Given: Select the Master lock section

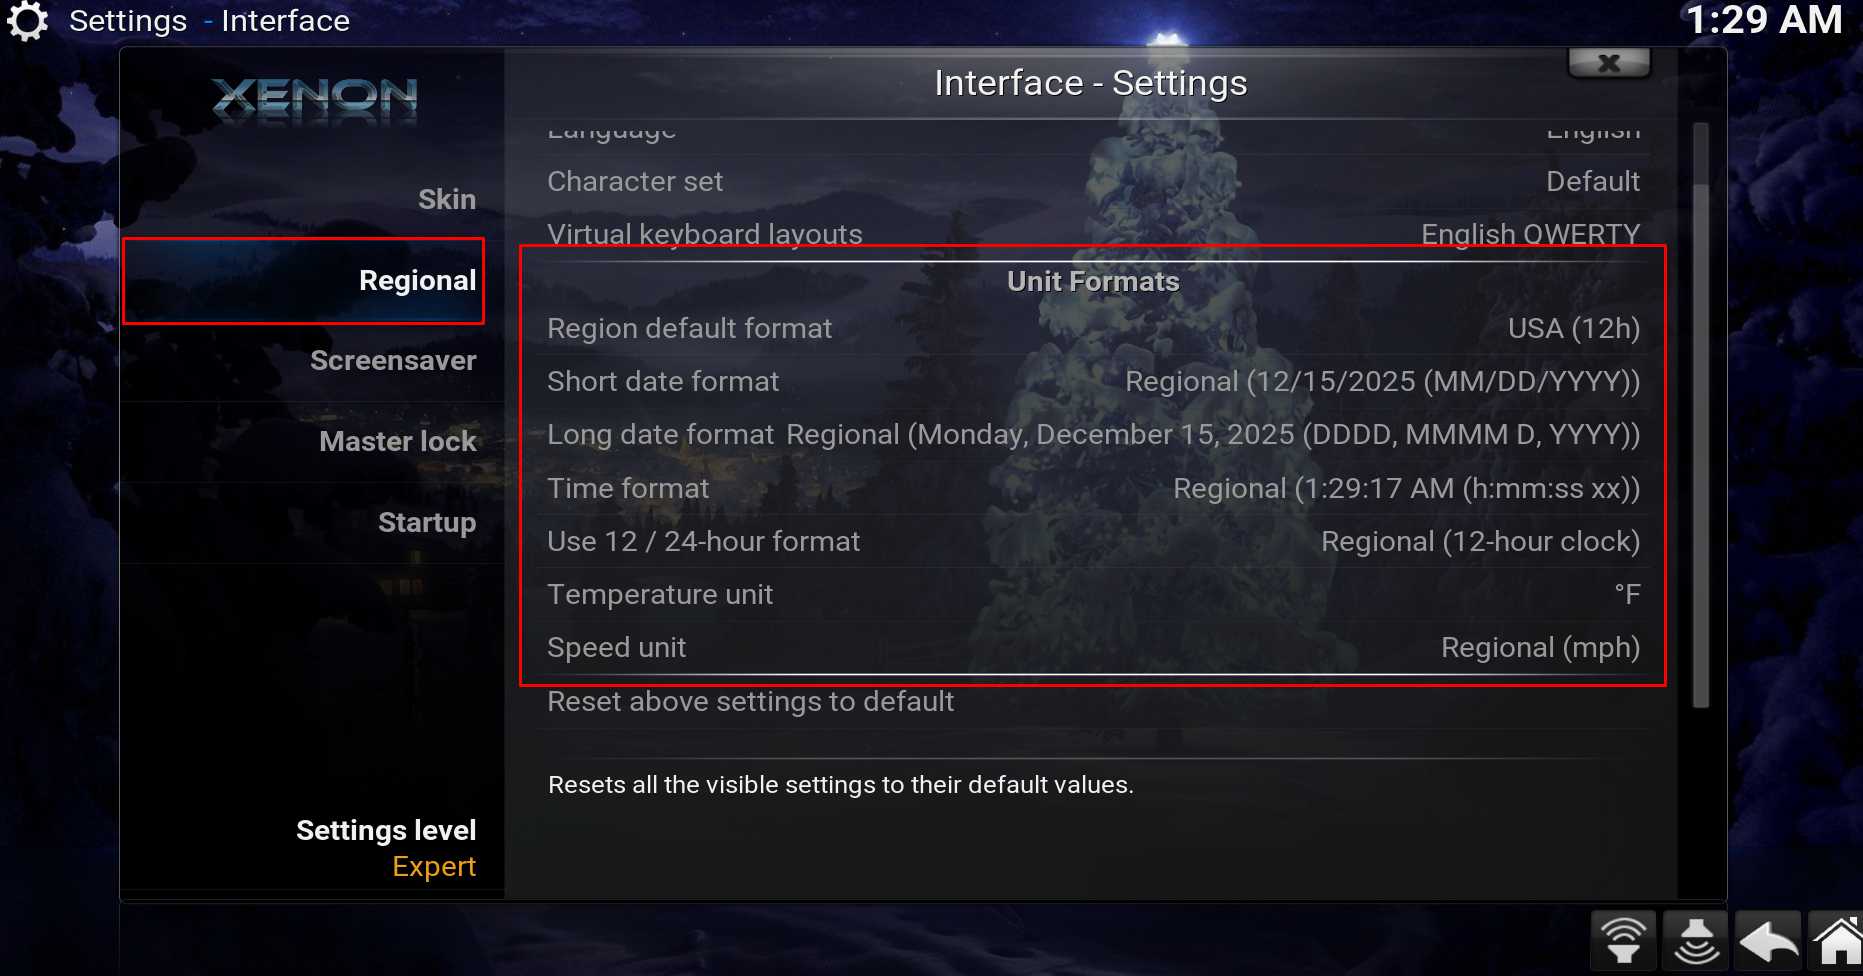Looking at the screenshot, I should coord(396,441).
